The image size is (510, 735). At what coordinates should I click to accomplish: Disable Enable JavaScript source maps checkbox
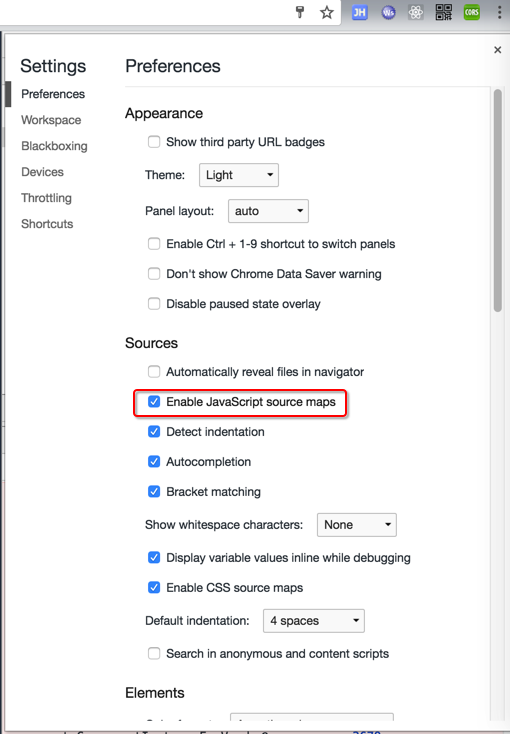[x=154, y=402]
